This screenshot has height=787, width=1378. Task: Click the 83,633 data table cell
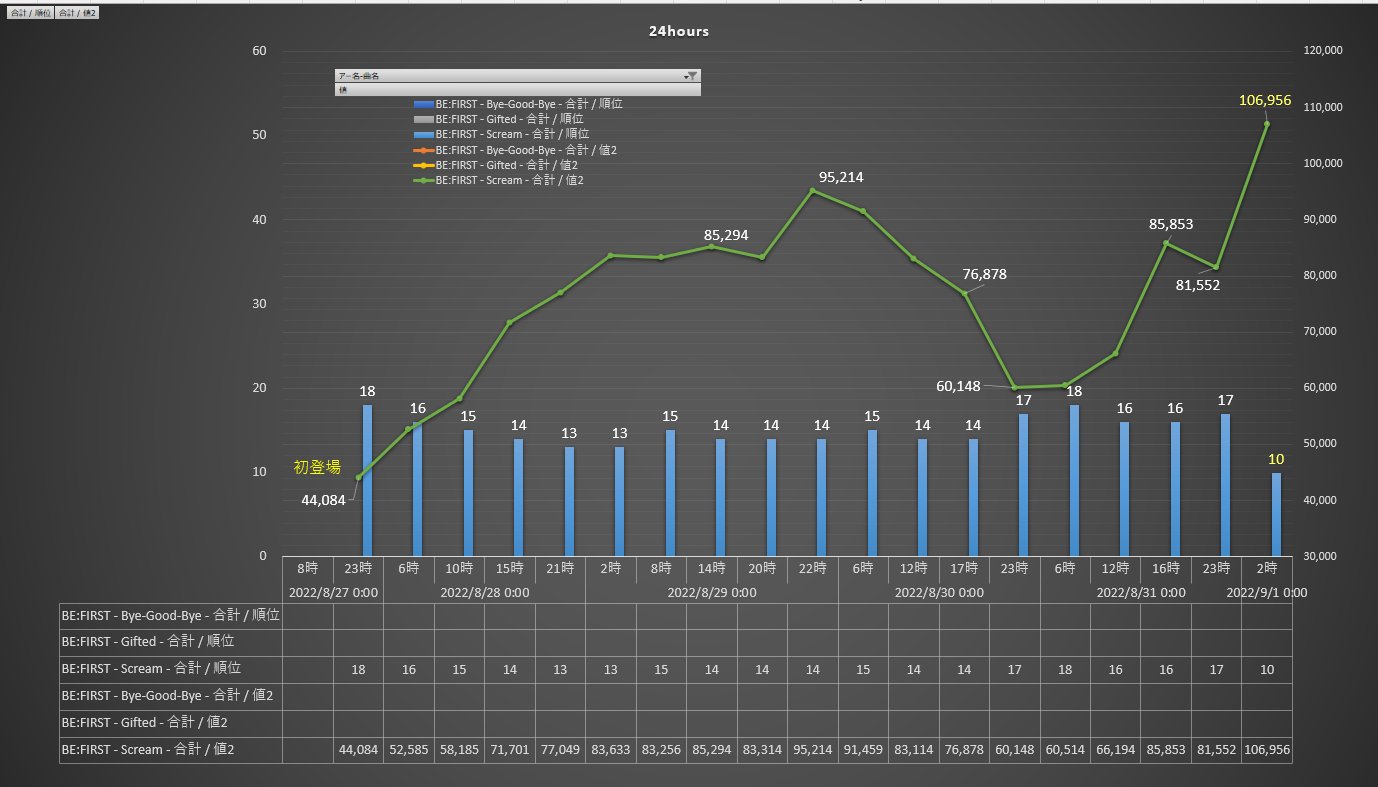coord(611,749)
